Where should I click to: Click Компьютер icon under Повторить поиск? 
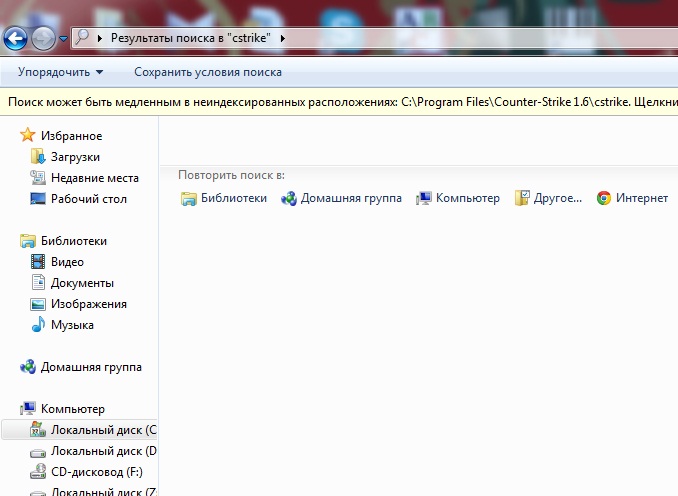(x=424, y=198)
